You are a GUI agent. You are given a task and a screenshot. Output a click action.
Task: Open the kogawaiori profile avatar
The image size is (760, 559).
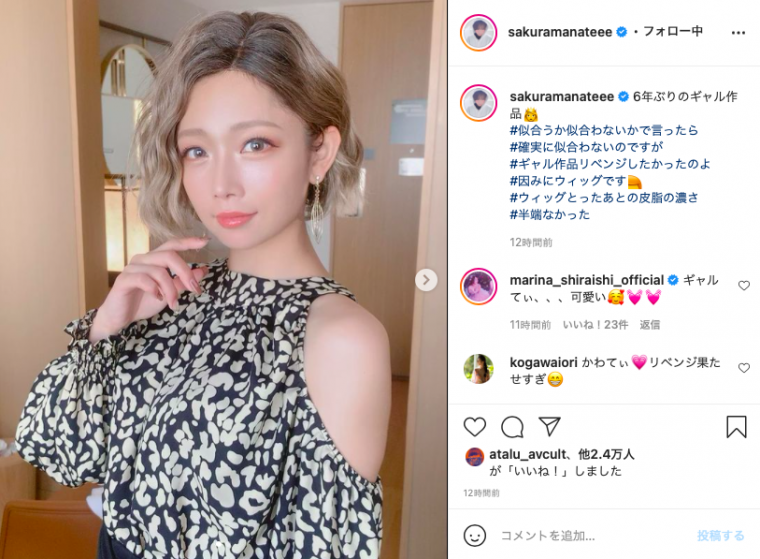[478, 369]
